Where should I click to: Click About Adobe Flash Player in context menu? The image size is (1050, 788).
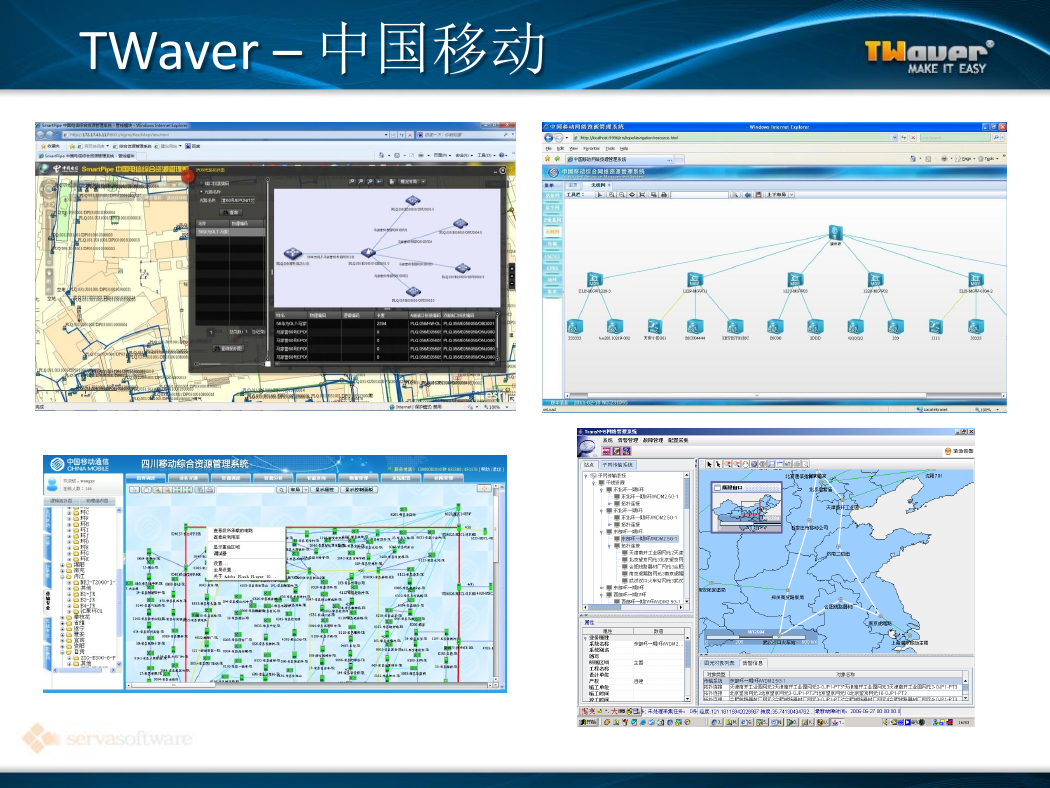[x=244, y=576]
